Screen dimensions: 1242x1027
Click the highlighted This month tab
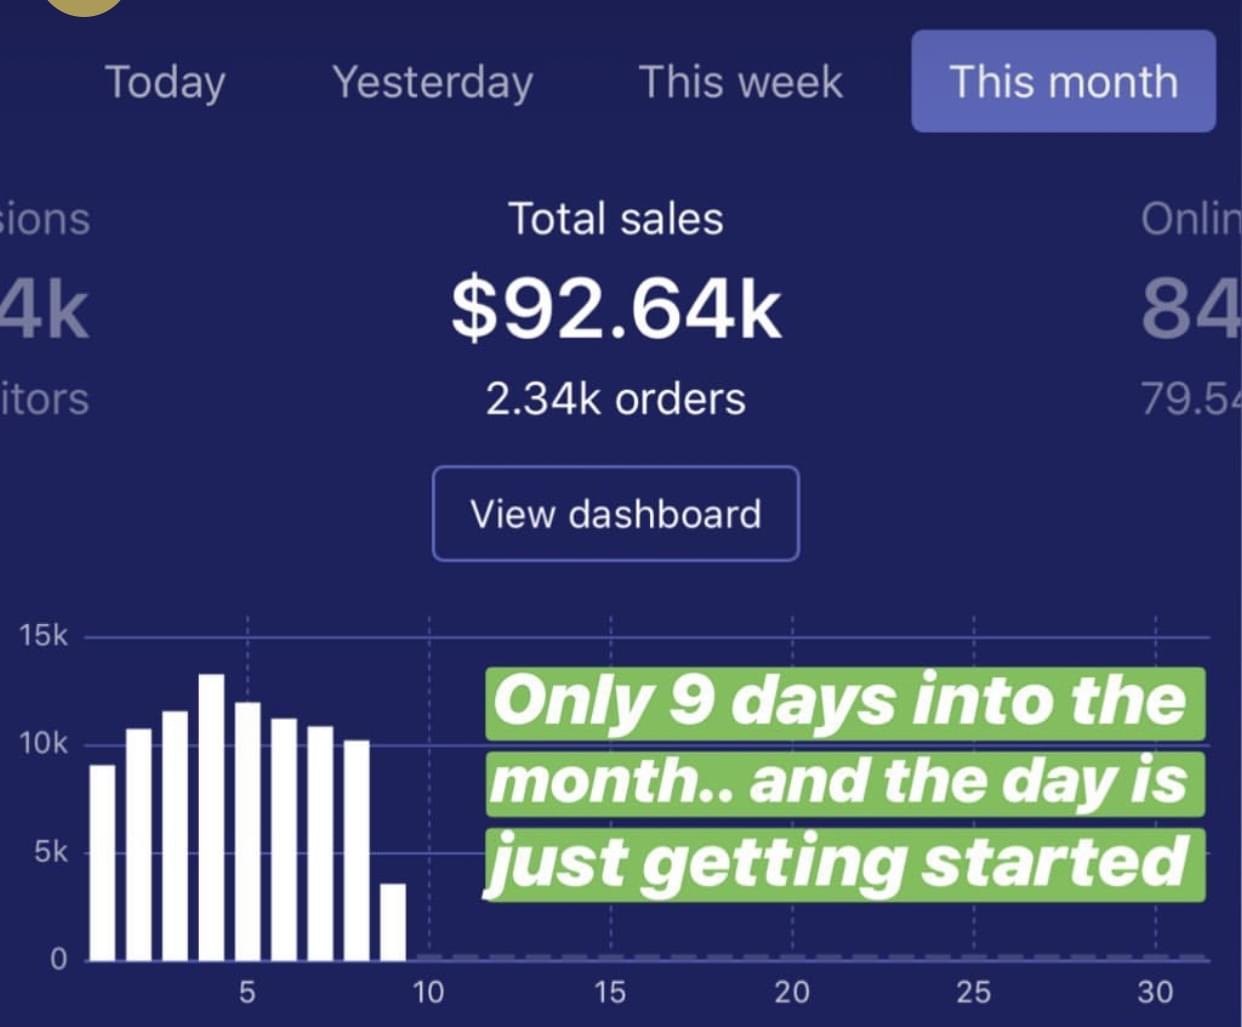coord(1063,82)
